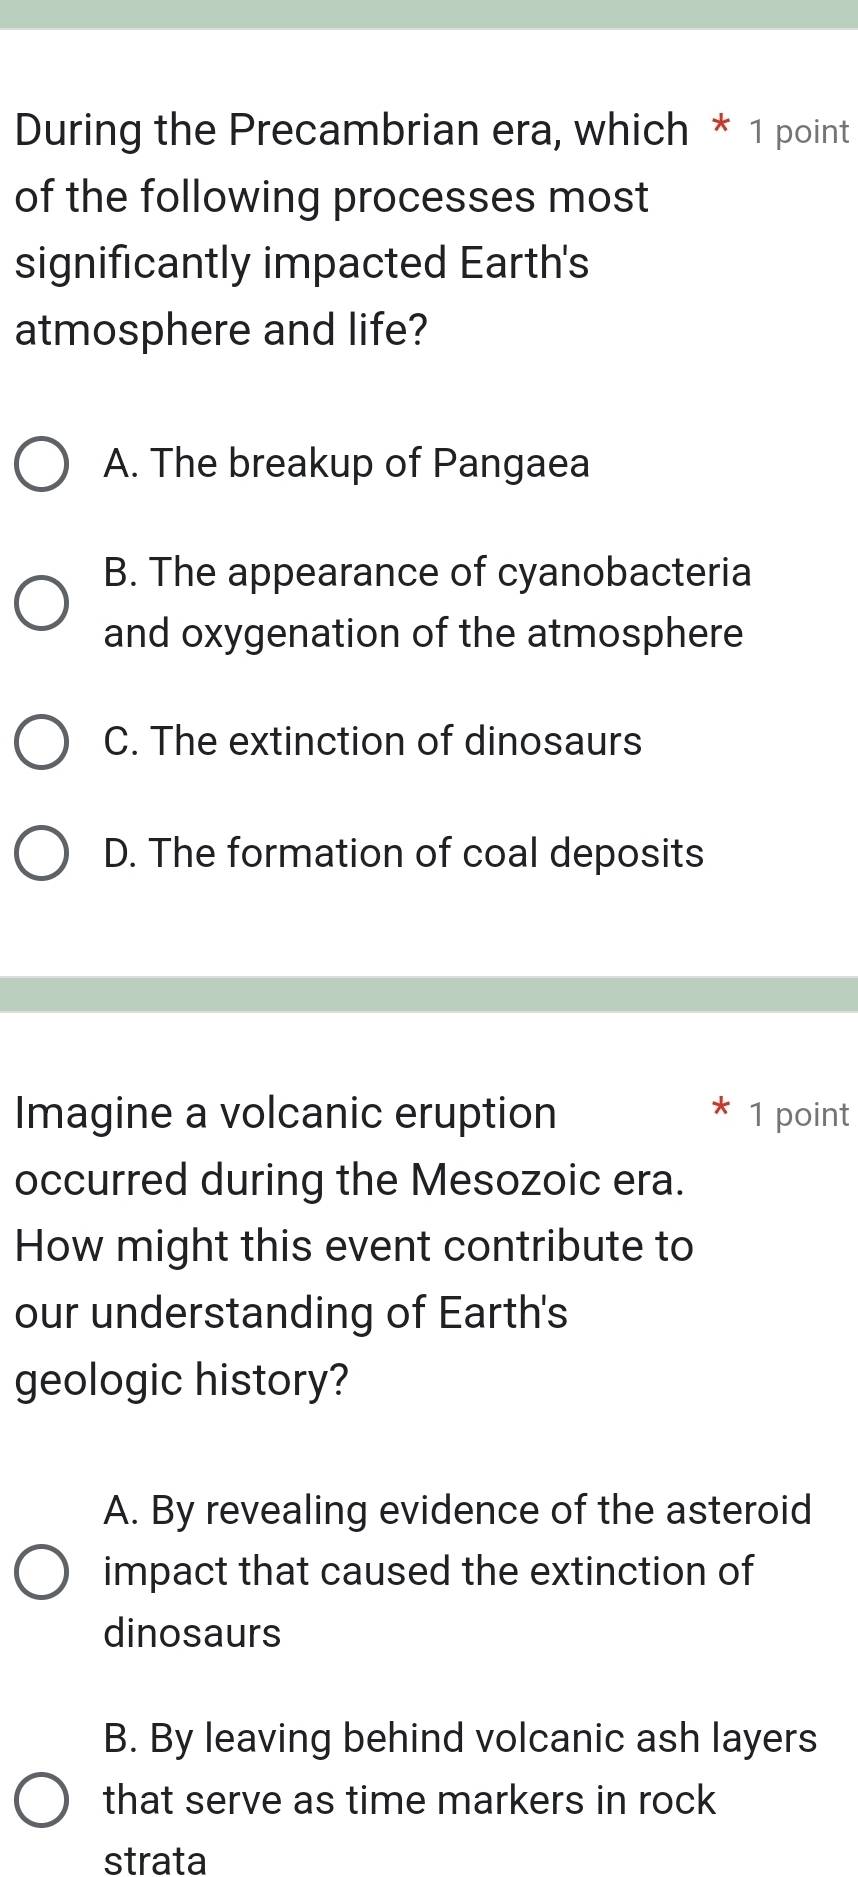Screen dimensions: 858x1877
Task: Click the "1 point" label on Precambrian question
Action: [x=799, y=132]
